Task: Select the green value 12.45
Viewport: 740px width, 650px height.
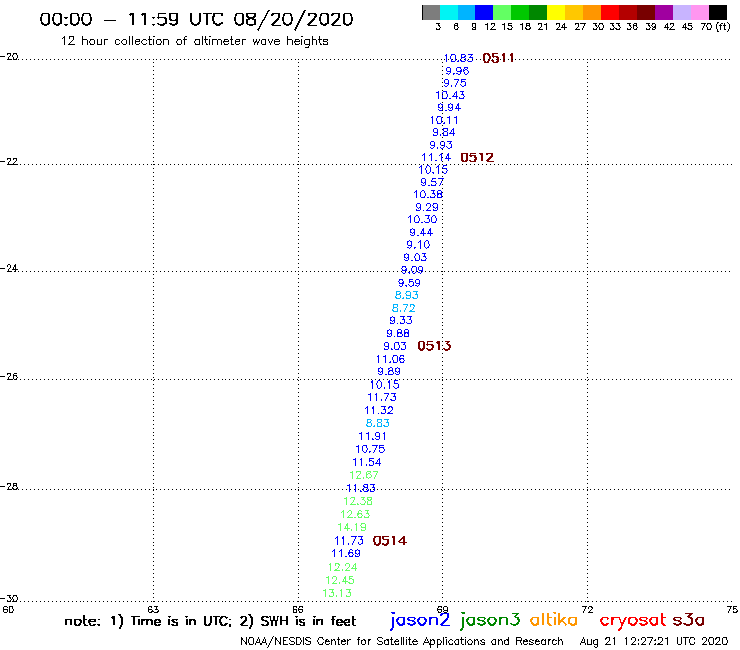Action: tap(340, 580)
